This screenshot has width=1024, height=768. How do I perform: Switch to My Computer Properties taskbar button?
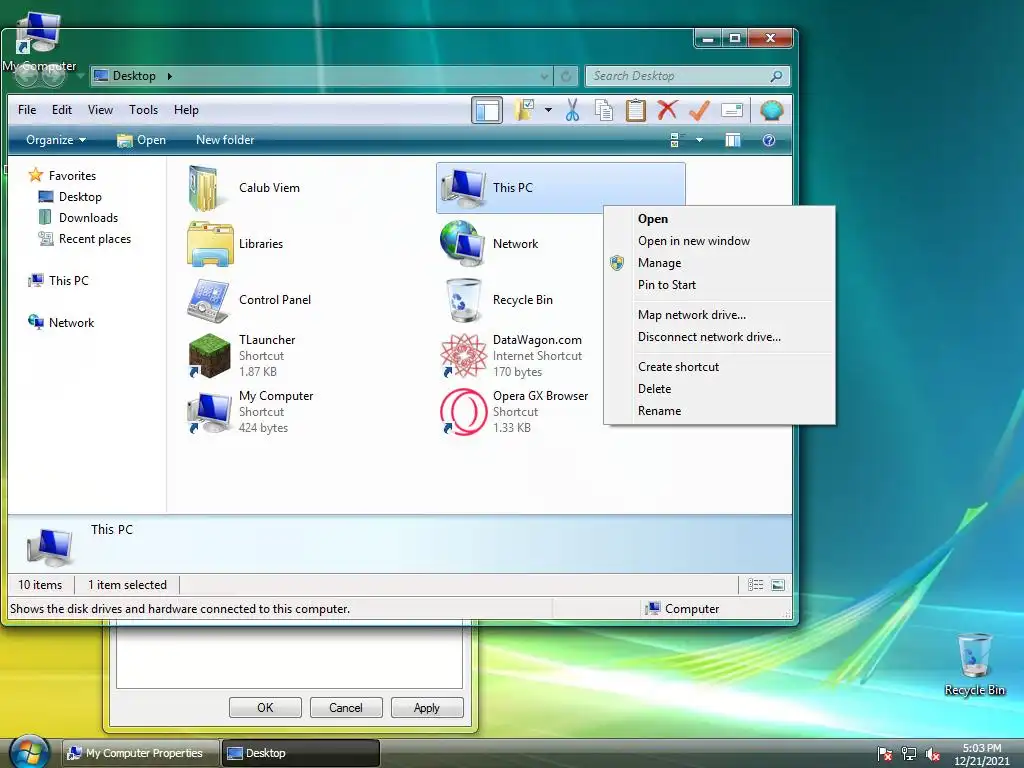click(x=140, y=753)
